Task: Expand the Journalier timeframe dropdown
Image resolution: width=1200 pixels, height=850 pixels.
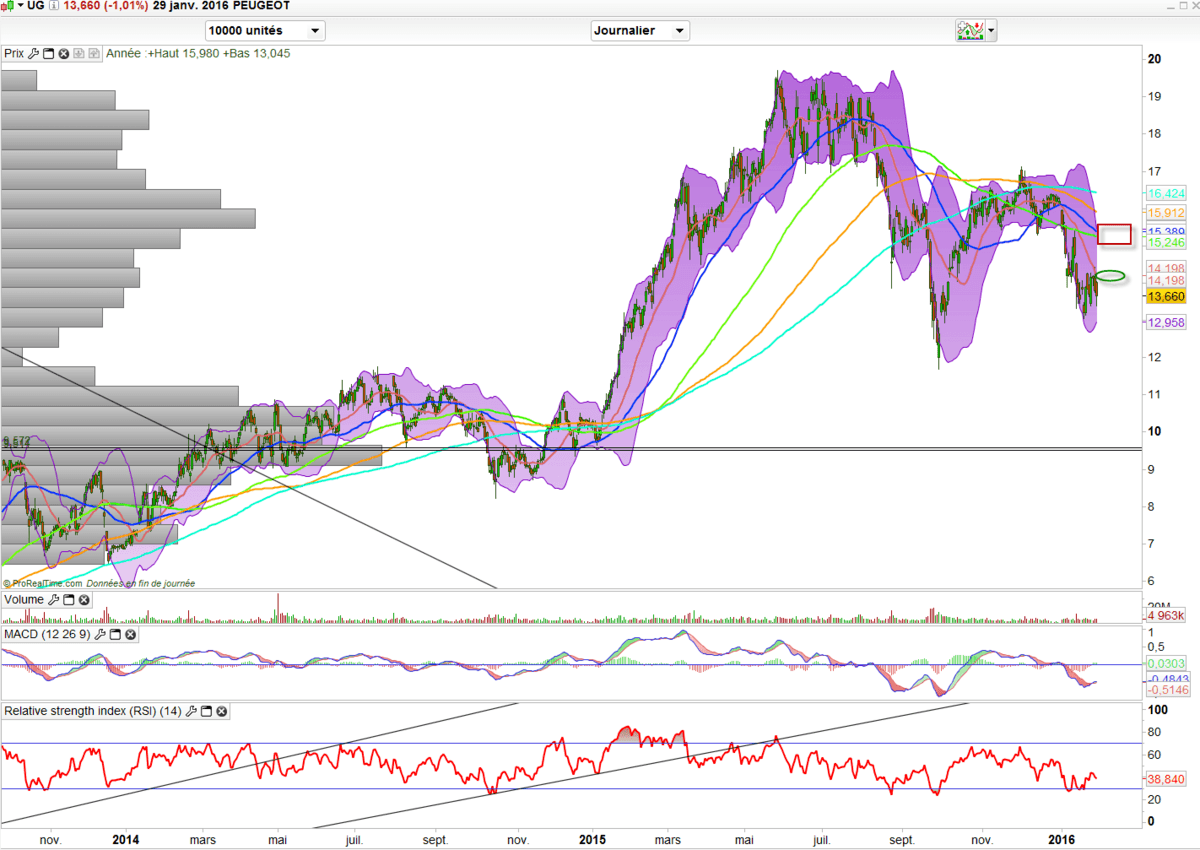Action: [640, 31]
